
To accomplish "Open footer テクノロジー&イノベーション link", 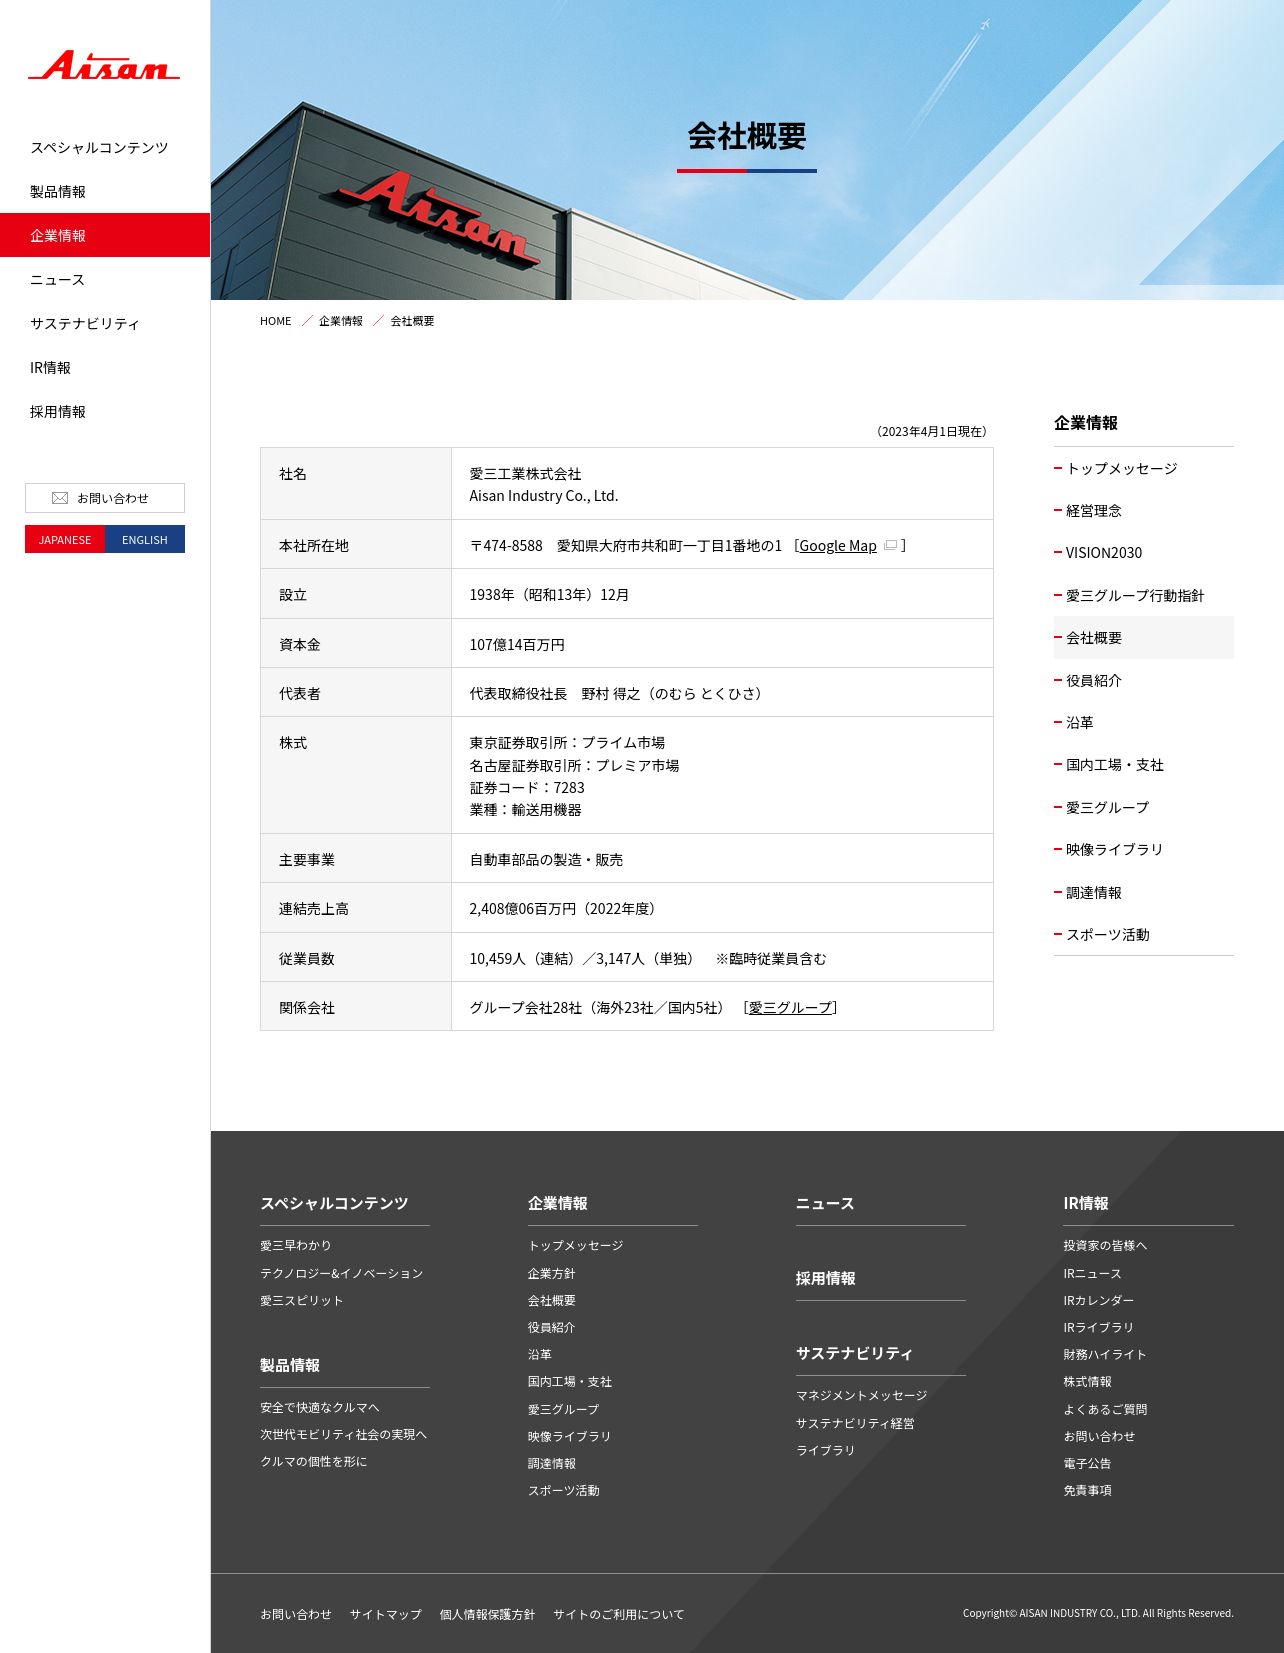I will coord(342,1274).
